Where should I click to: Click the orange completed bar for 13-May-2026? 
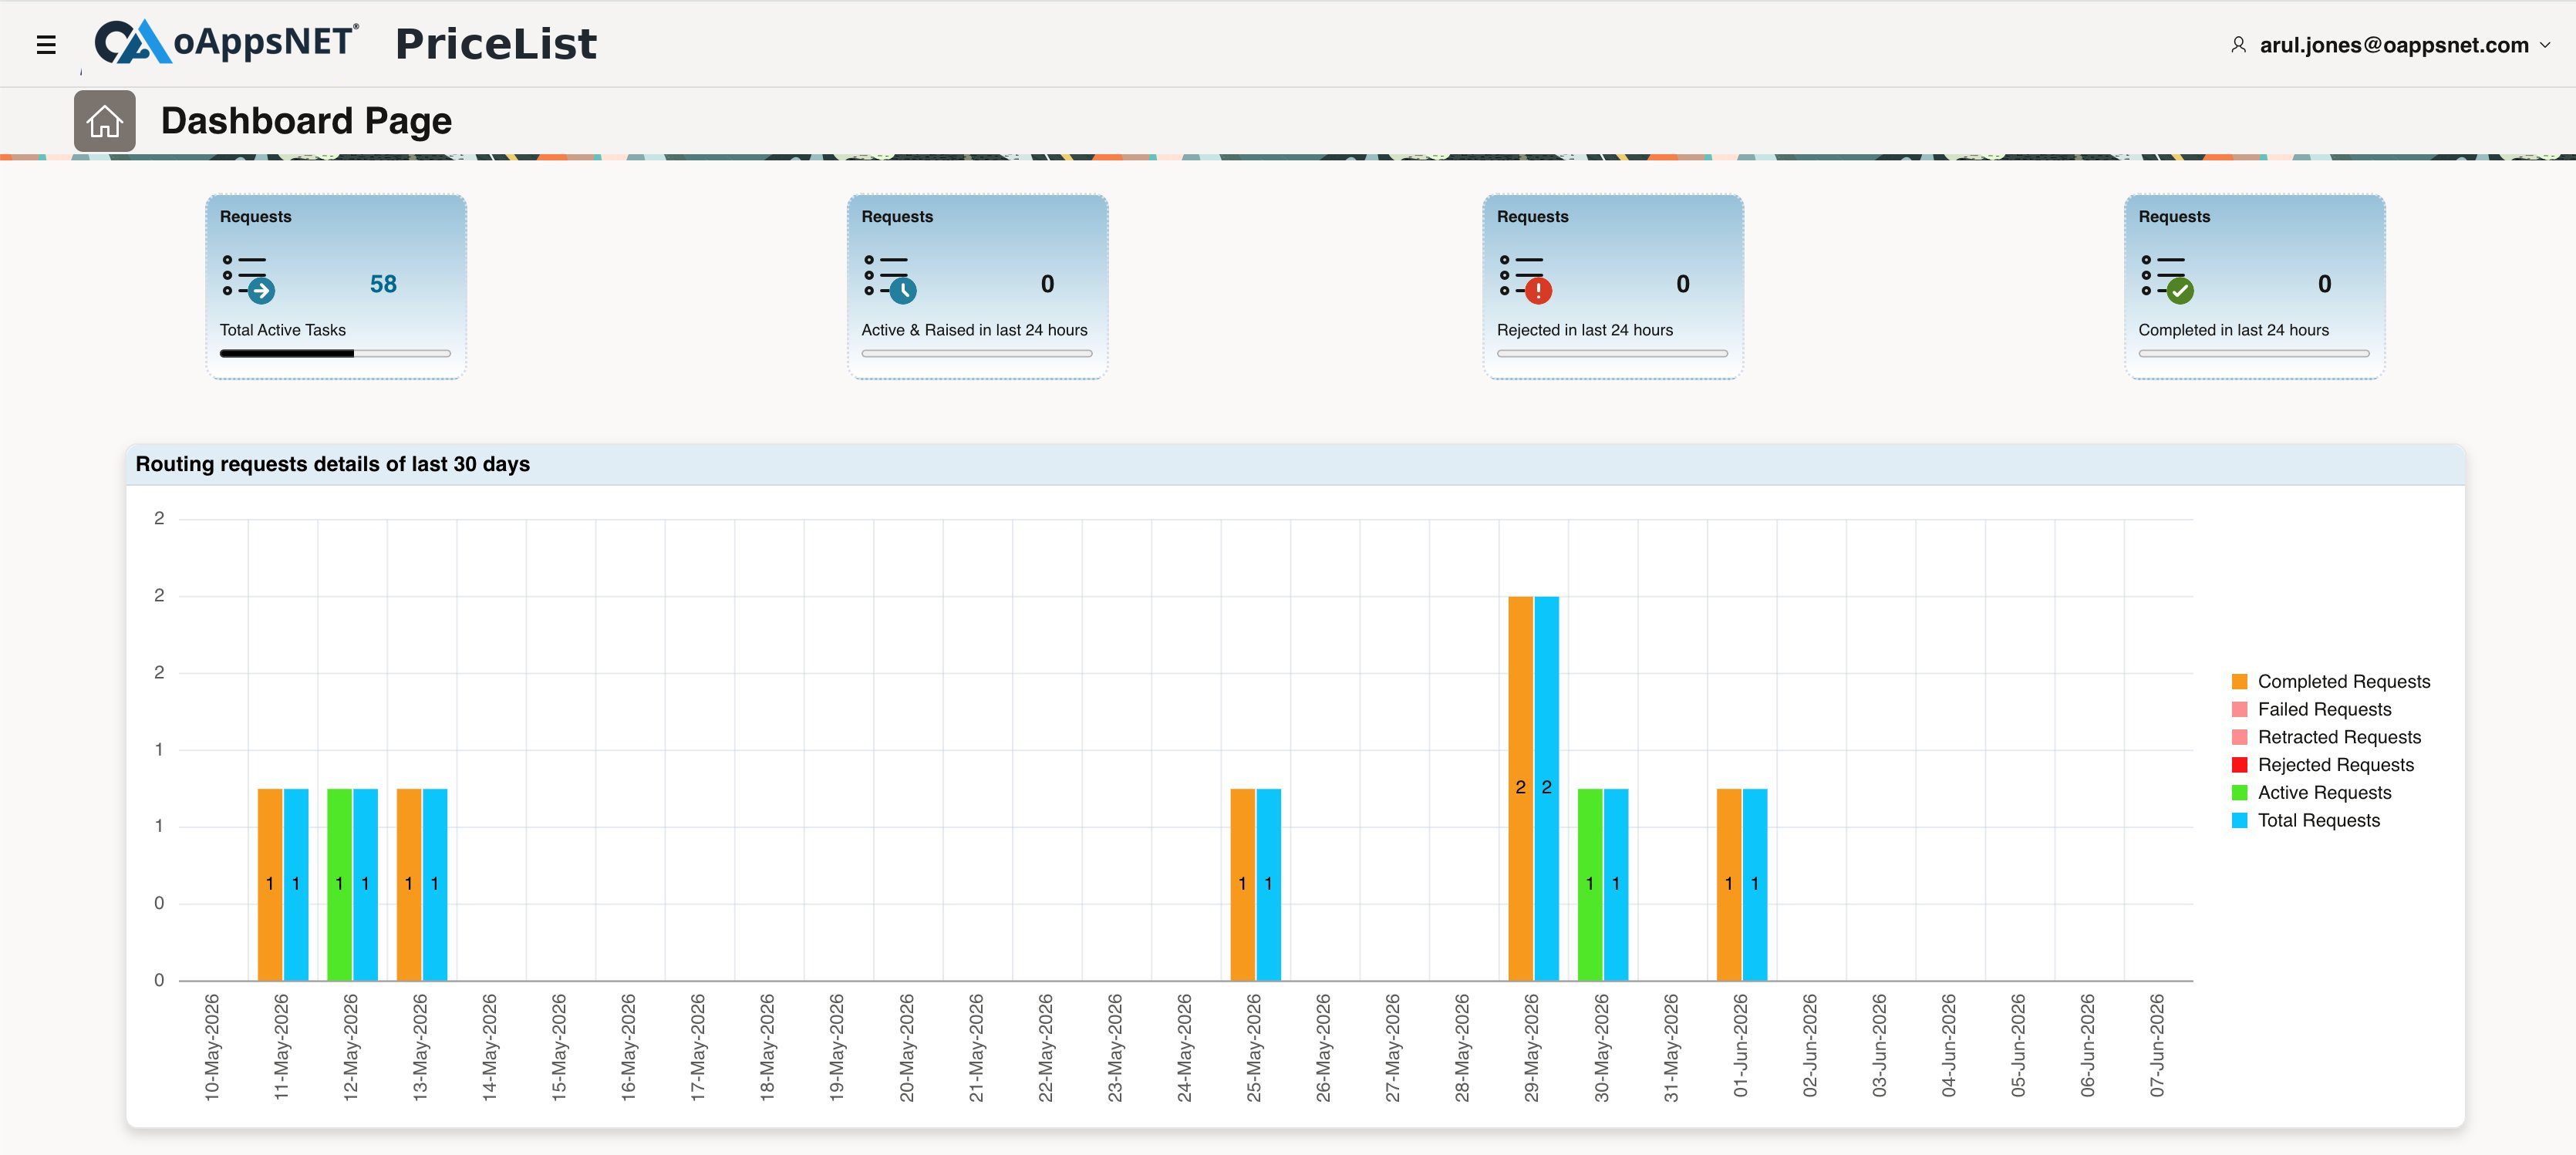(x=409, y=885)
